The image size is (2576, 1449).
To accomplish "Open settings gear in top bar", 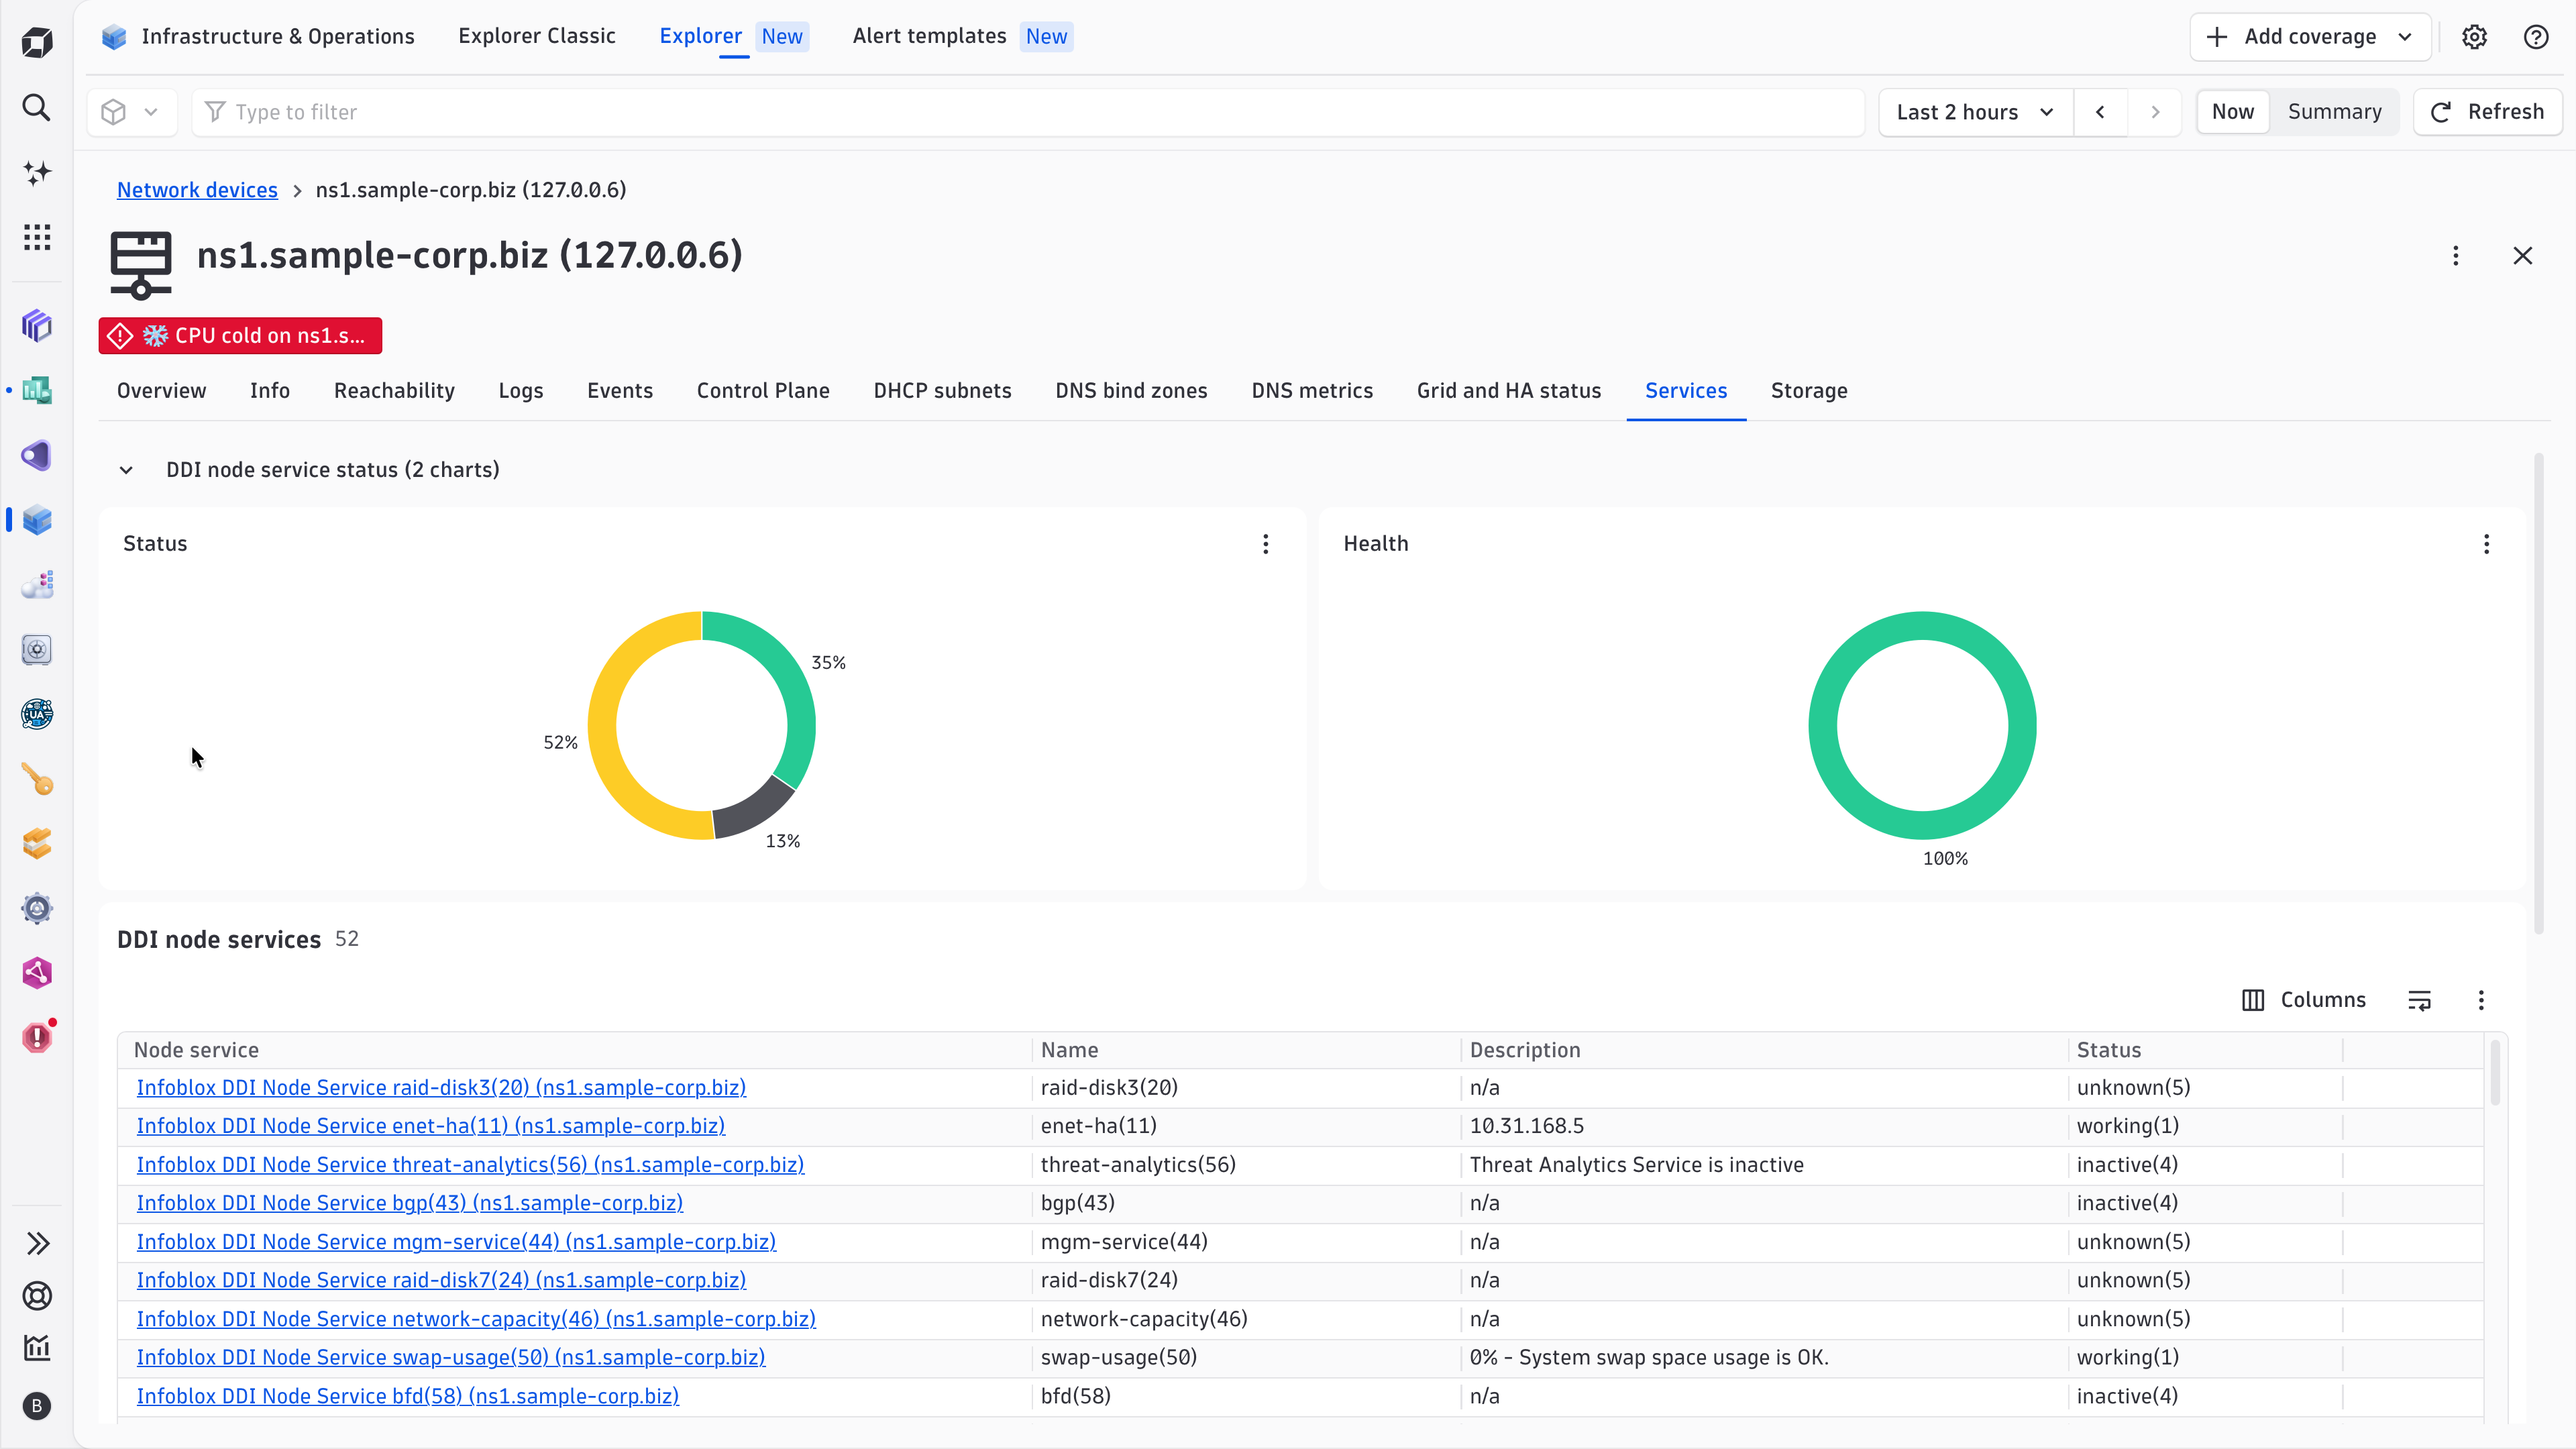I will click(2474, 37).
